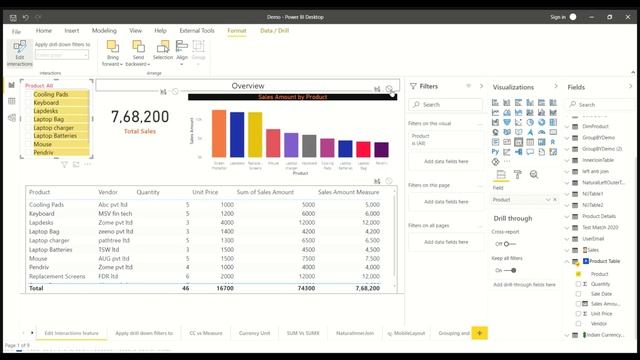Click the orange bar in chart
The width and height of the screenshot is (640, 360).
pyautogui.click(x=219, y=133)
